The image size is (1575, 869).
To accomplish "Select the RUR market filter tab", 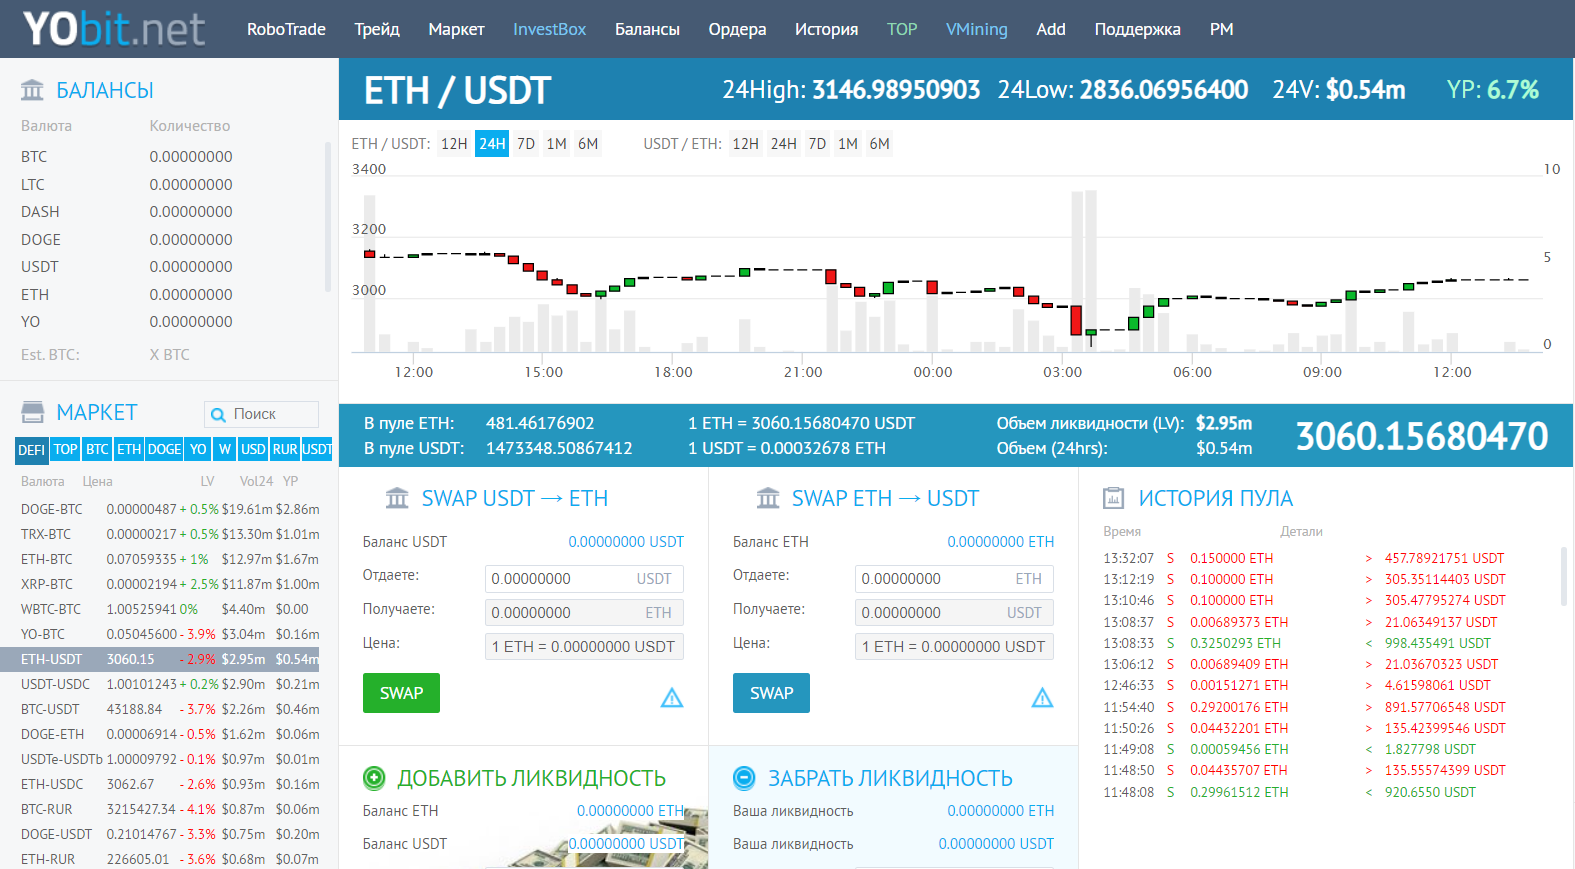I will 285,450.
